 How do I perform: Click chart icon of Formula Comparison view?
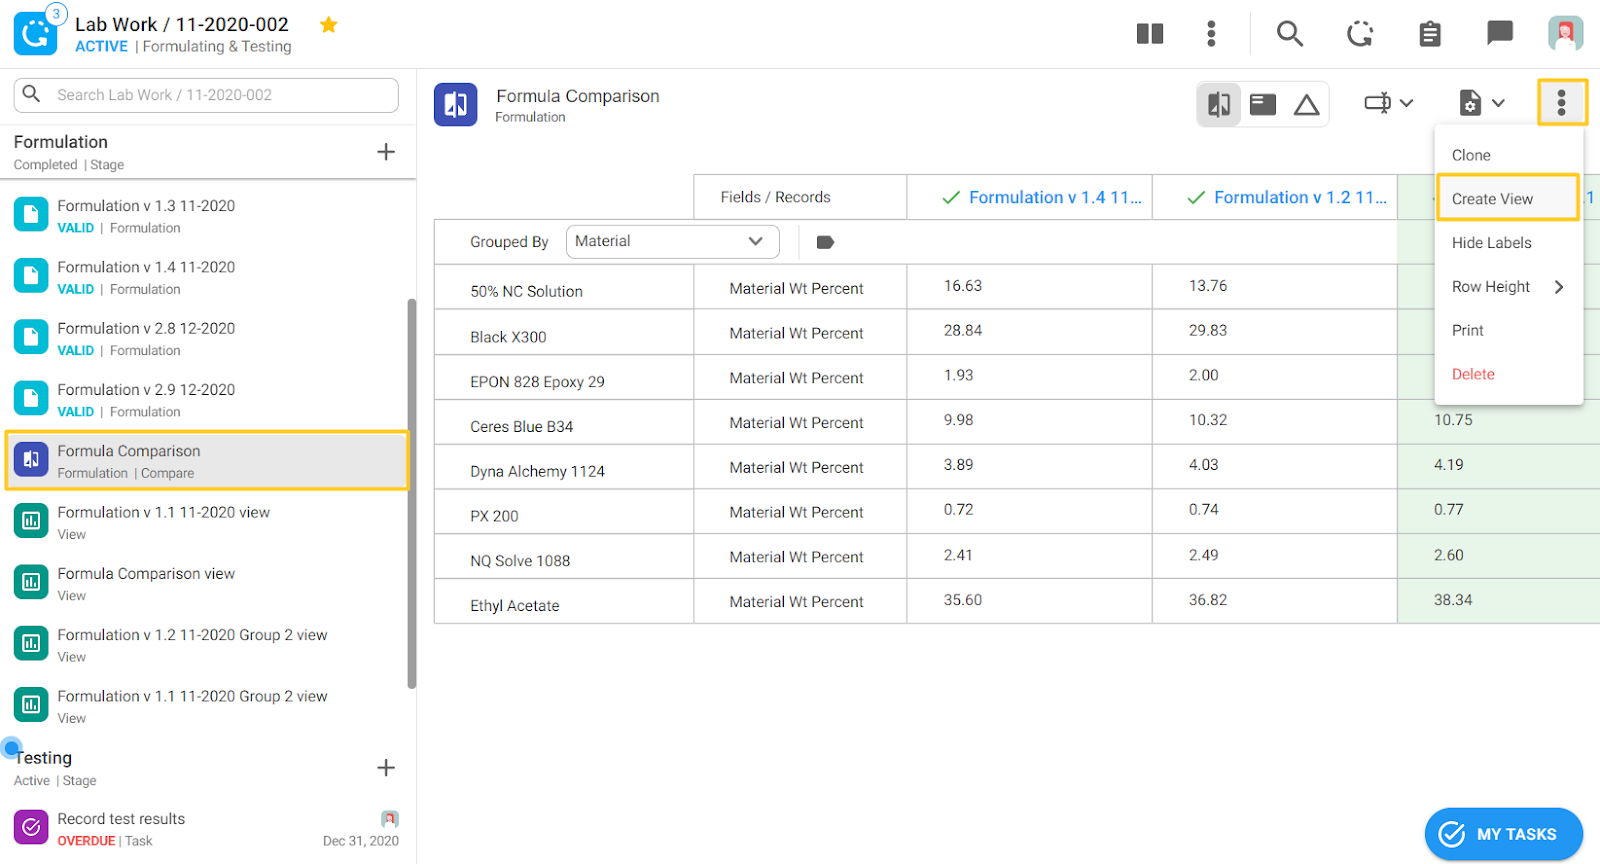(x=31, y=582)
